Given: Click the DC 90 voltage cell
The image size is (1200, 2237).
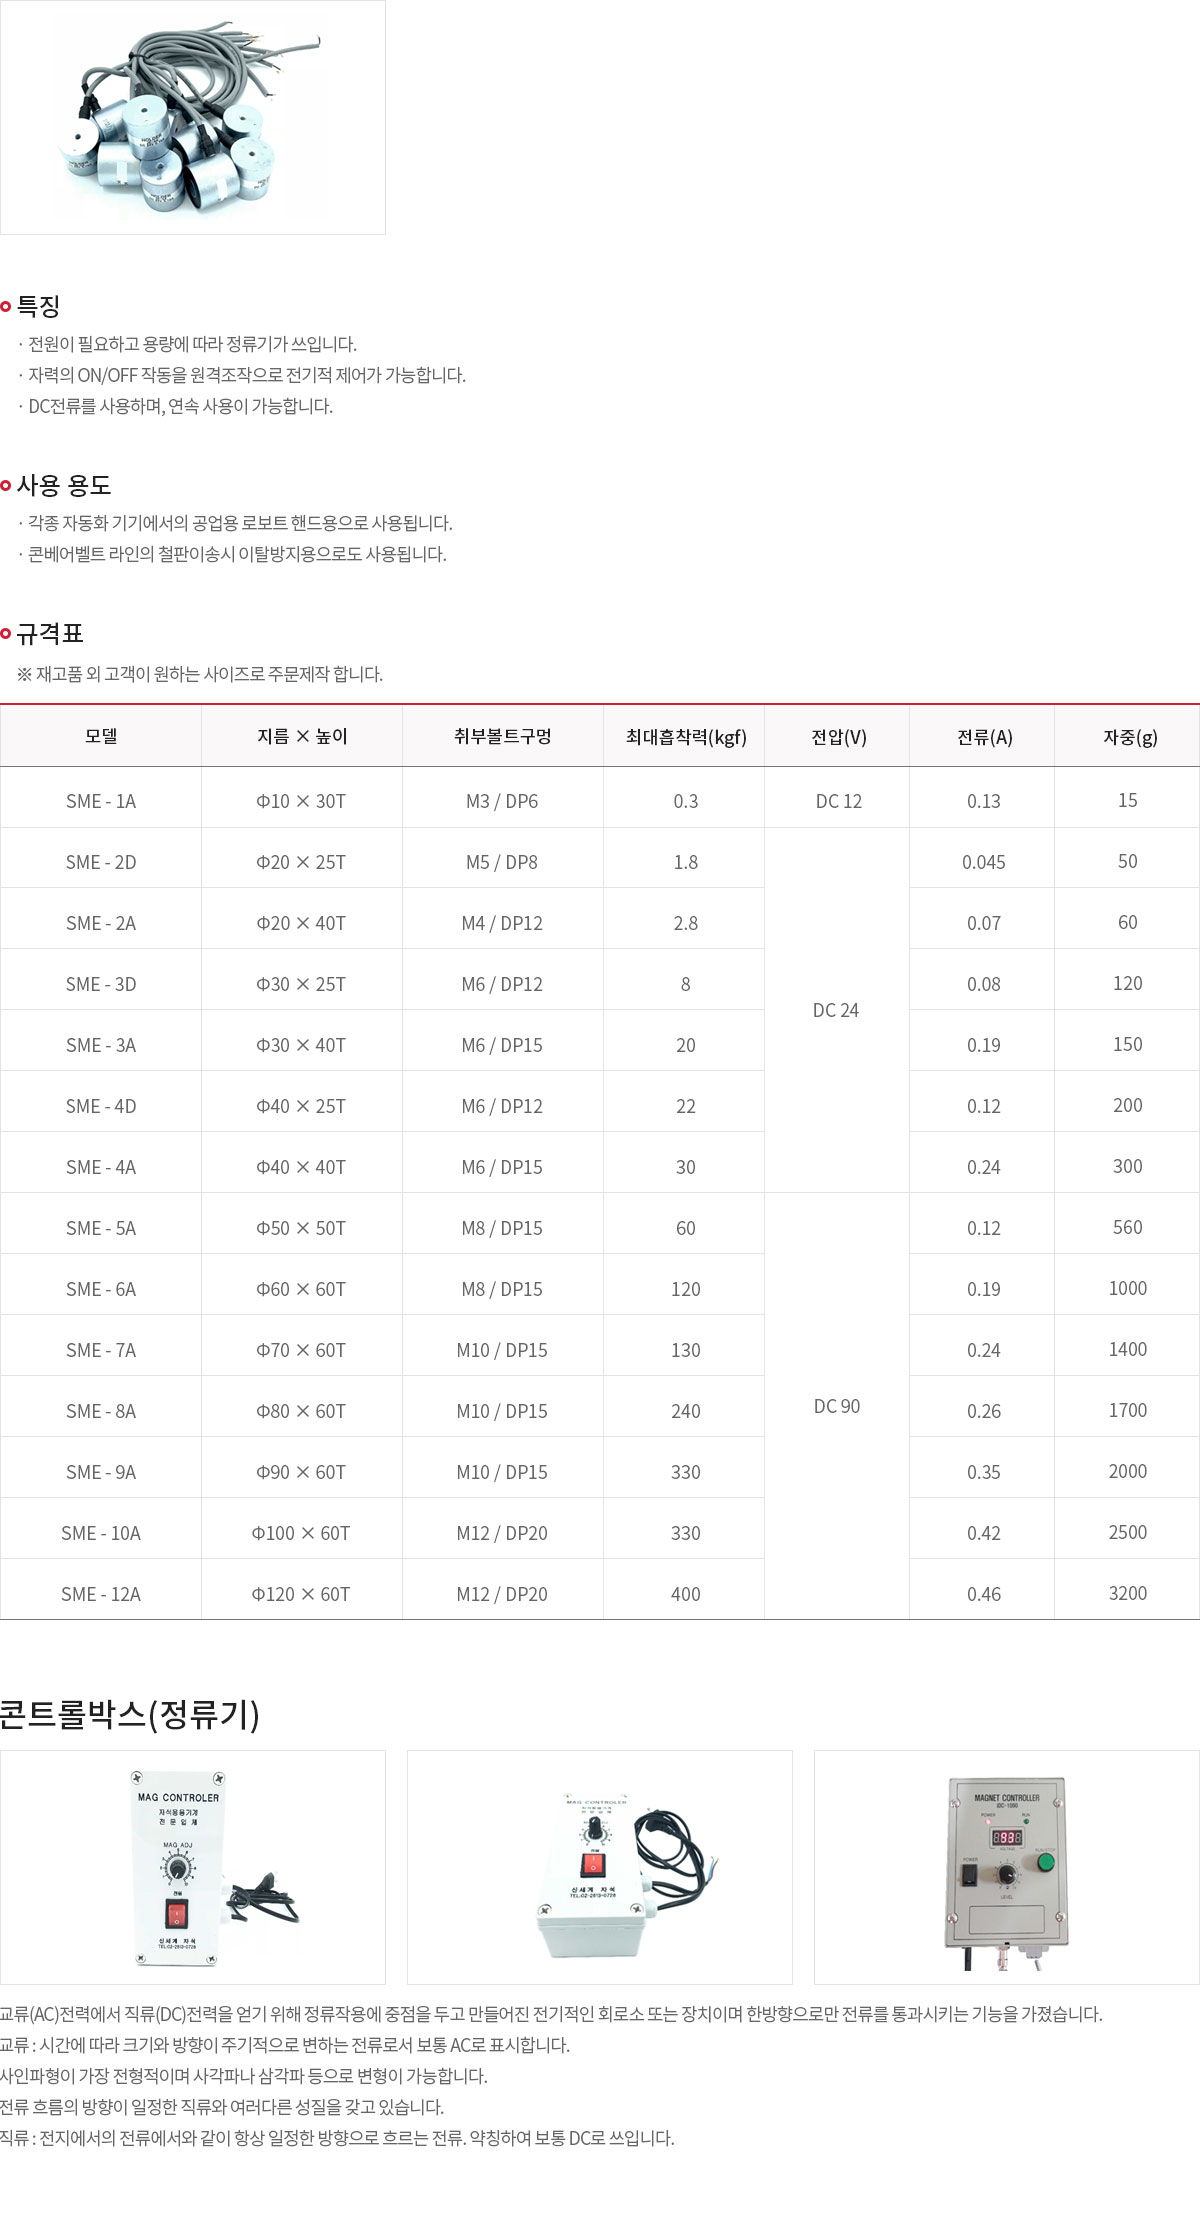Looking at the screenshot, I should point(837,1406).
